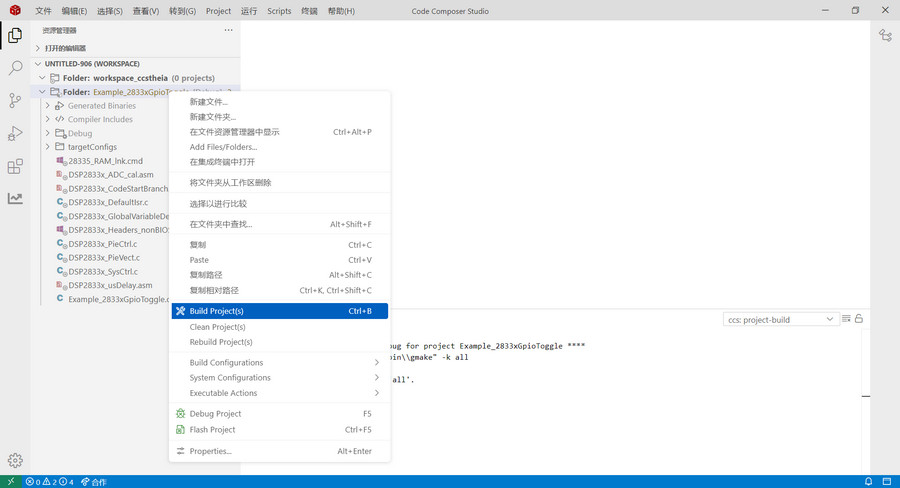The height and width of the screenshot is (488, 900).
Task: Toggle the output scroll lock icon
Action: tap(859, 319)
